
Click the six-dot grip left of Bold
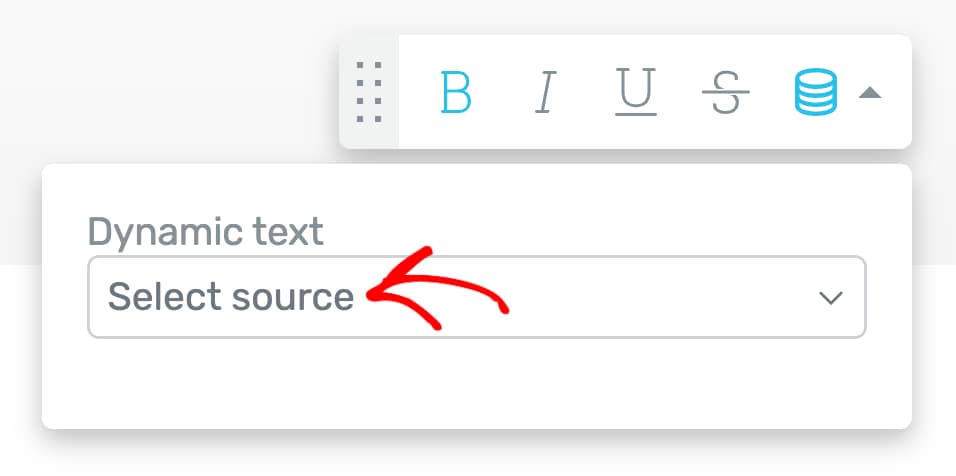369,92
